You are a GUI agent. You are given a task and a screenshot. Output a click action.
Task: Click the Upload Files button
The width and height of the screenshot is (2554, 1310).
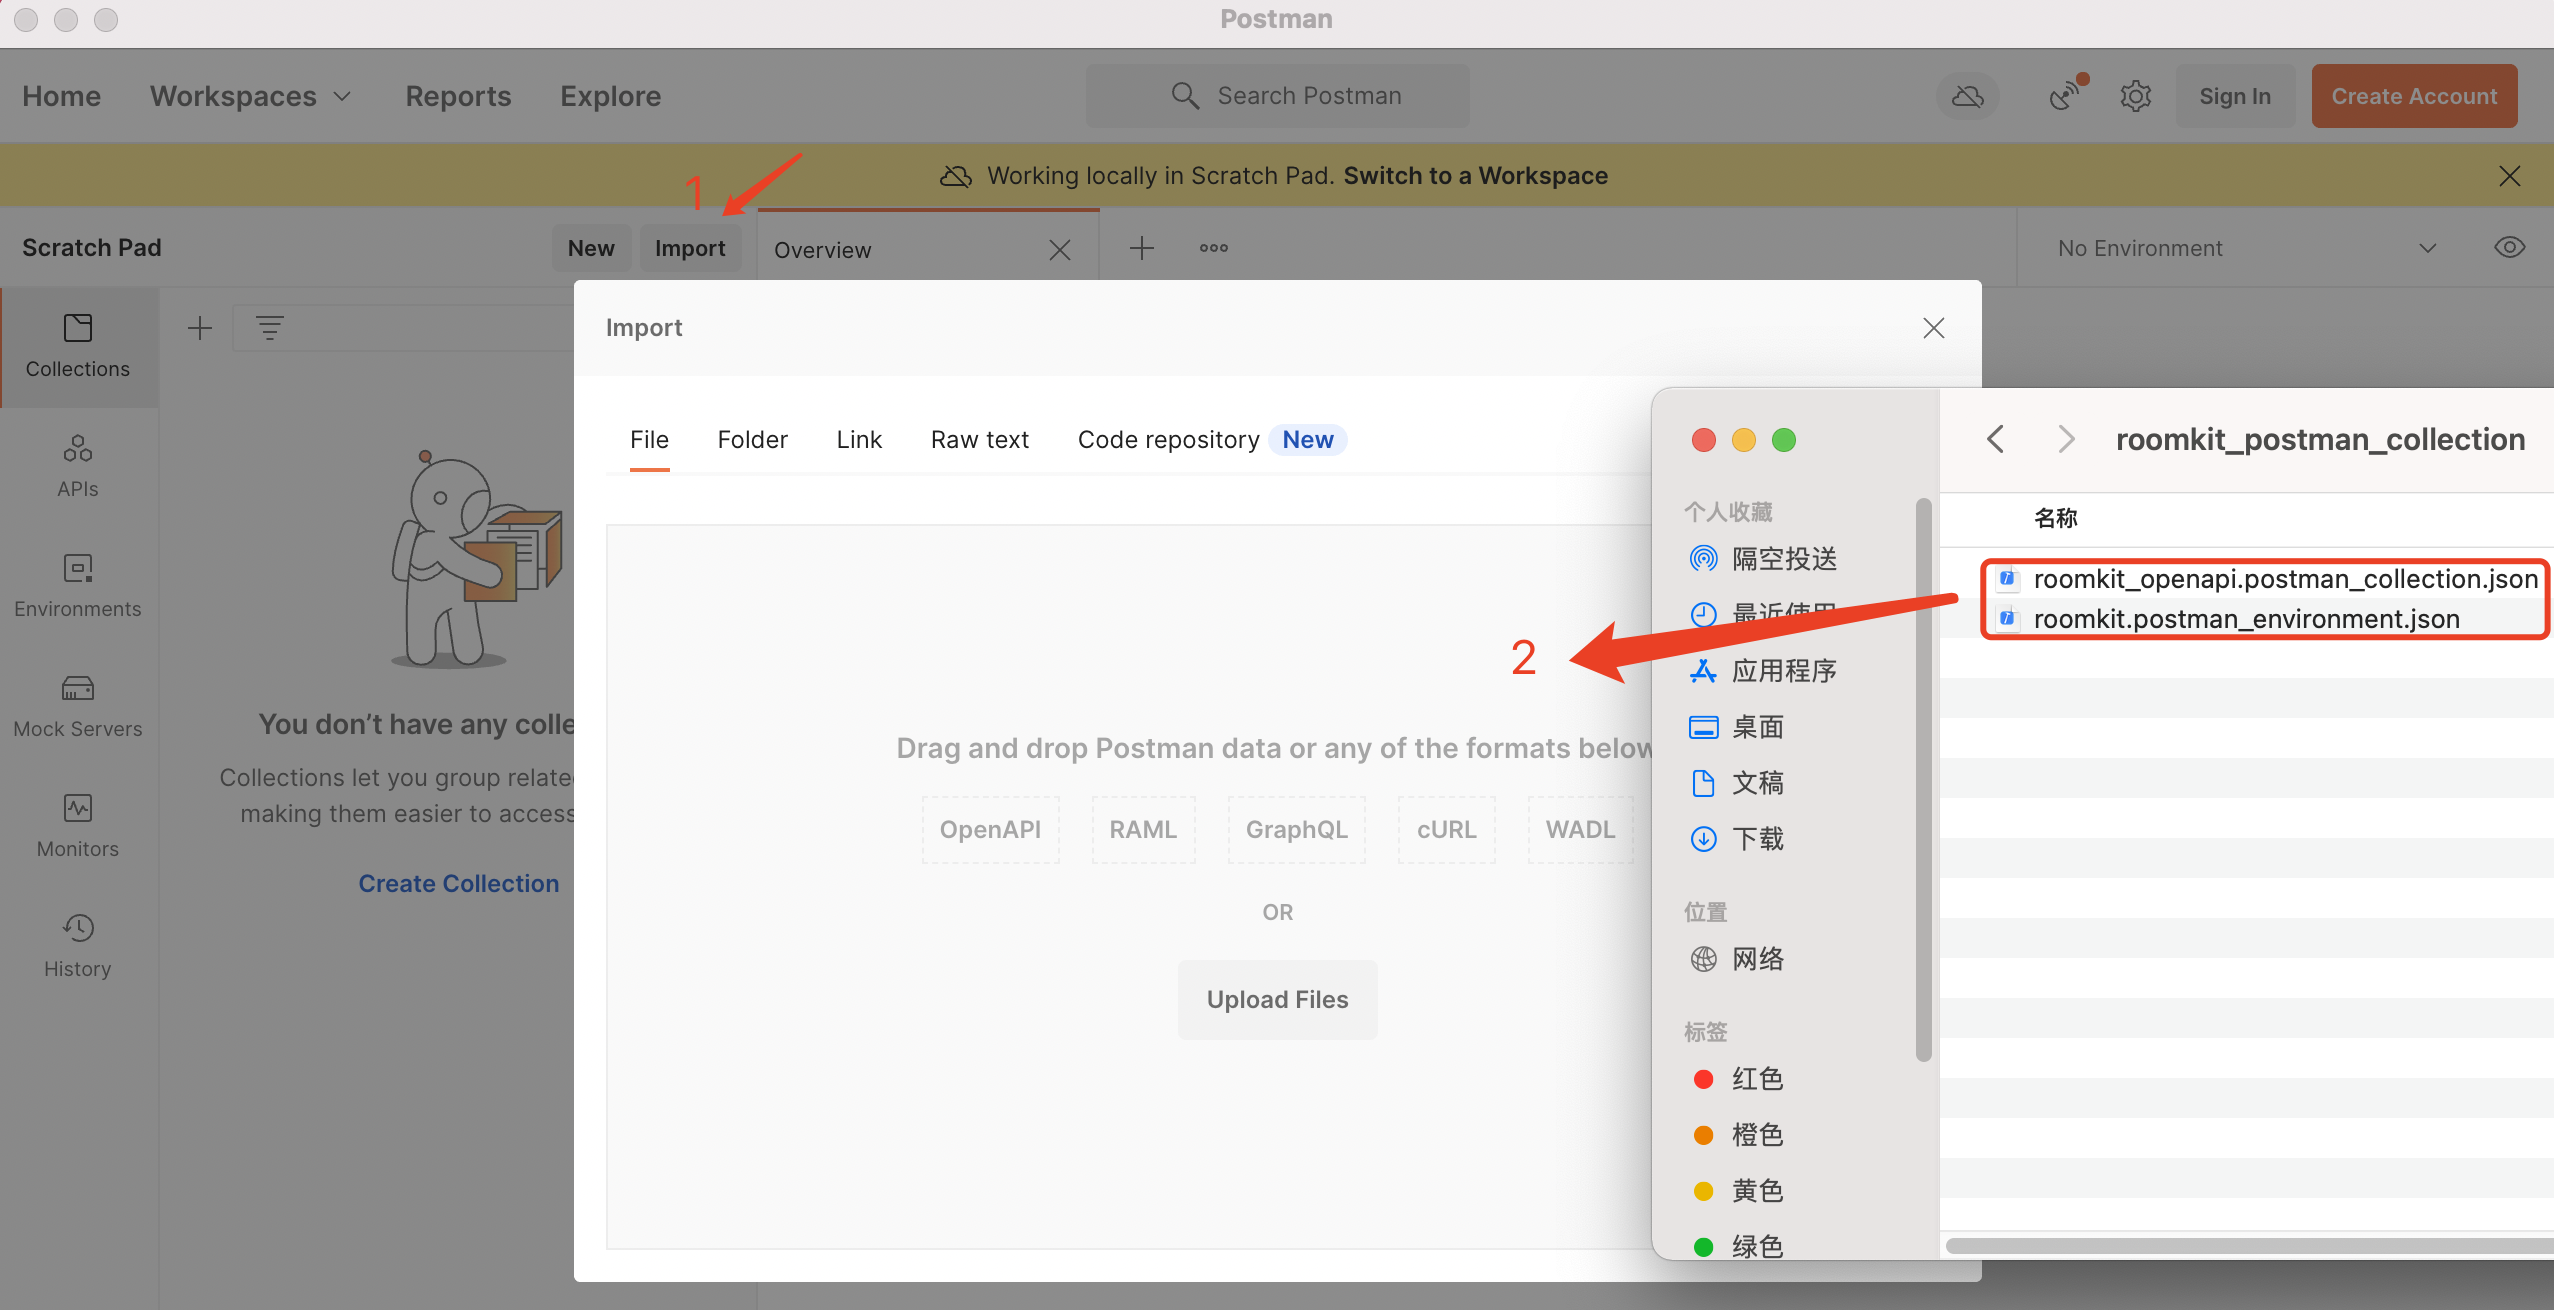1277,1000
